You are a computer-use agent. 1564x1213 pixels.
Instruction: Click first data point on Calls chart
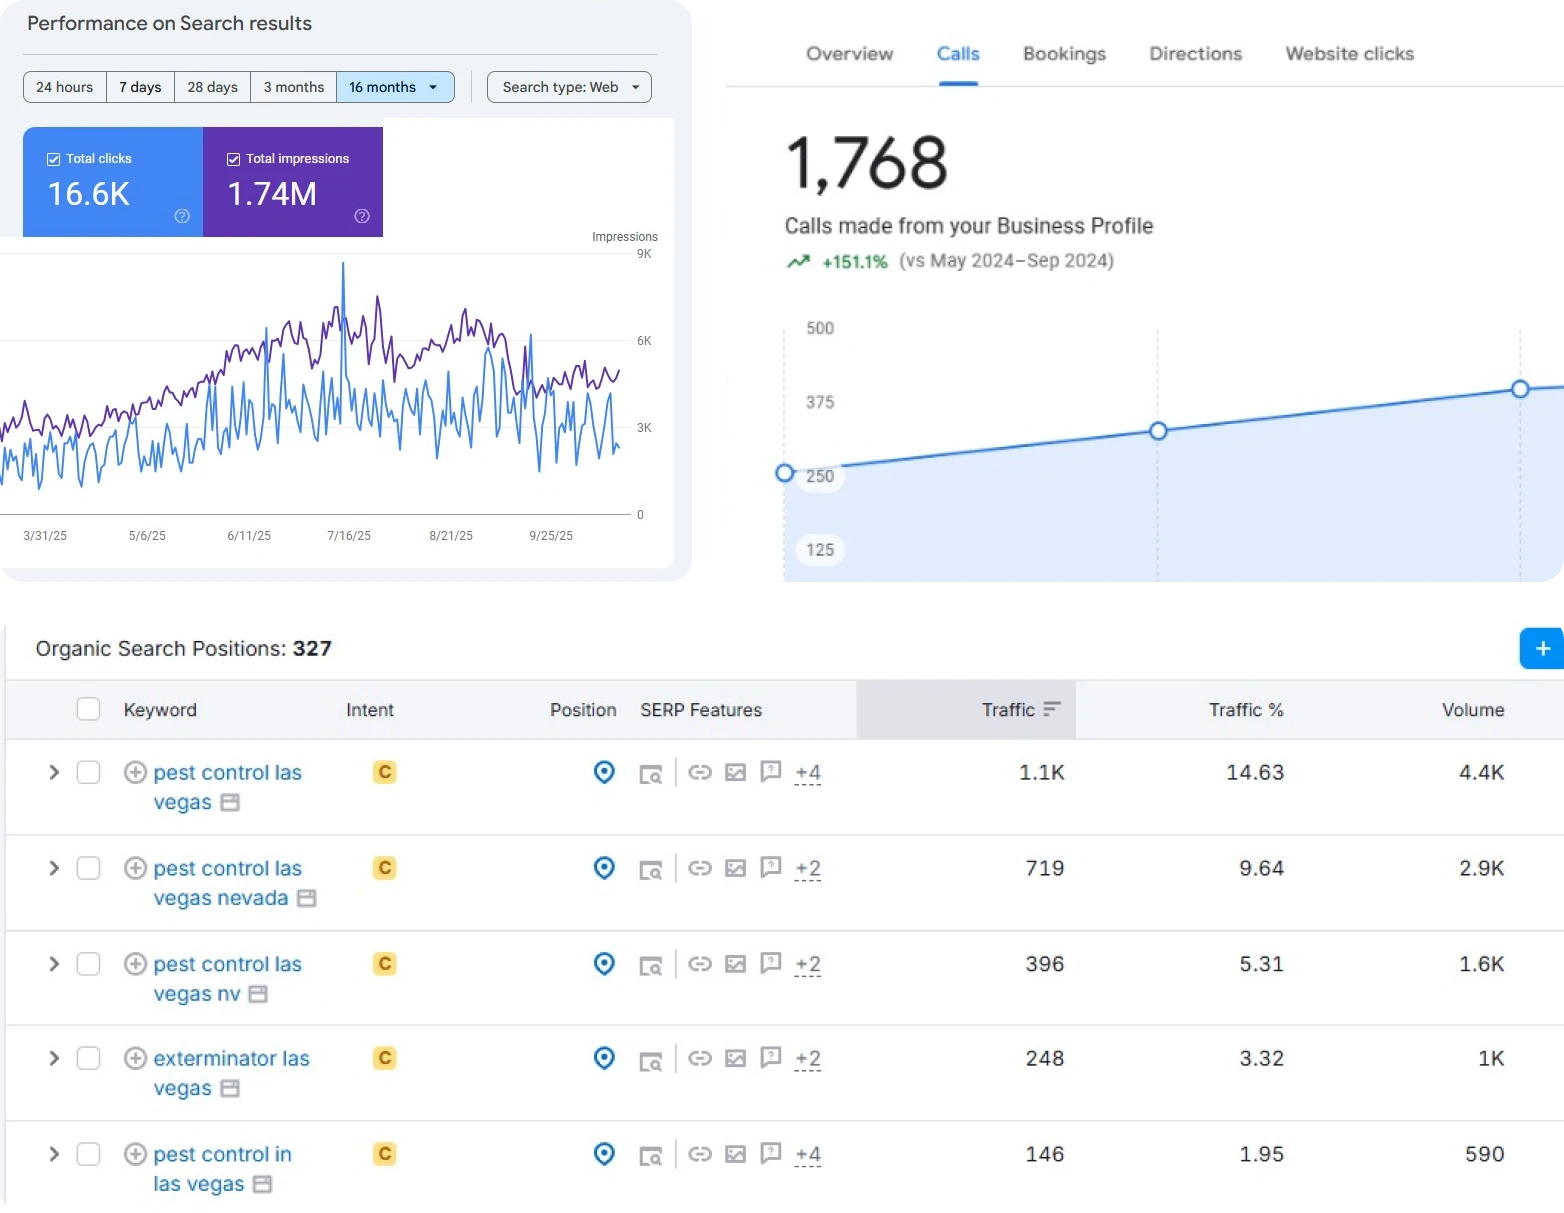(x=785, y=473)
